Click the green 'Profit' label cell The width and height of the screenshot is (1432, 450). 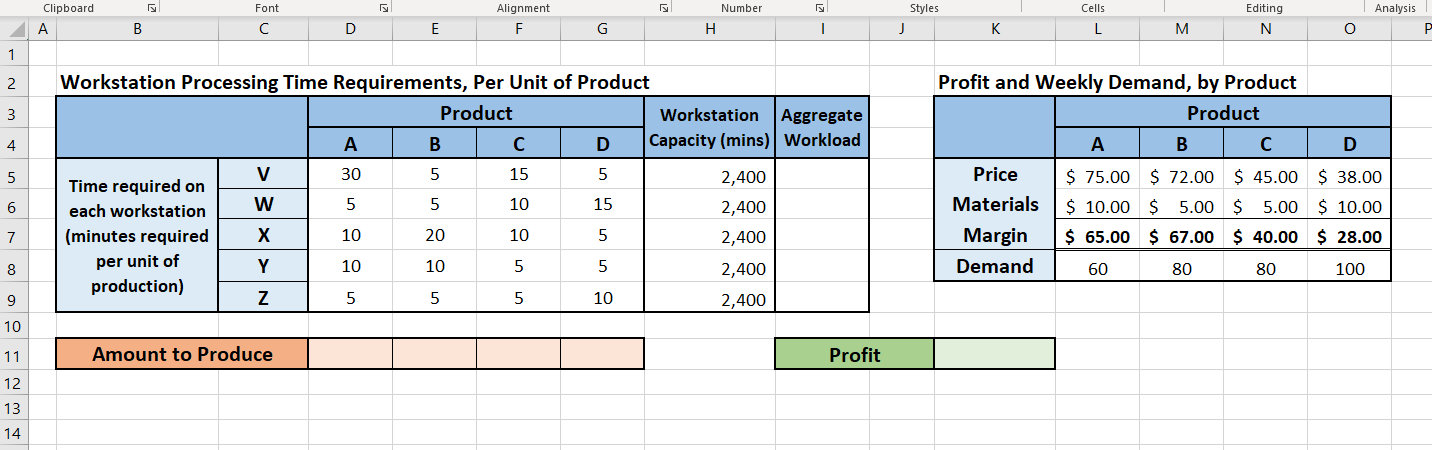(854, 354)
